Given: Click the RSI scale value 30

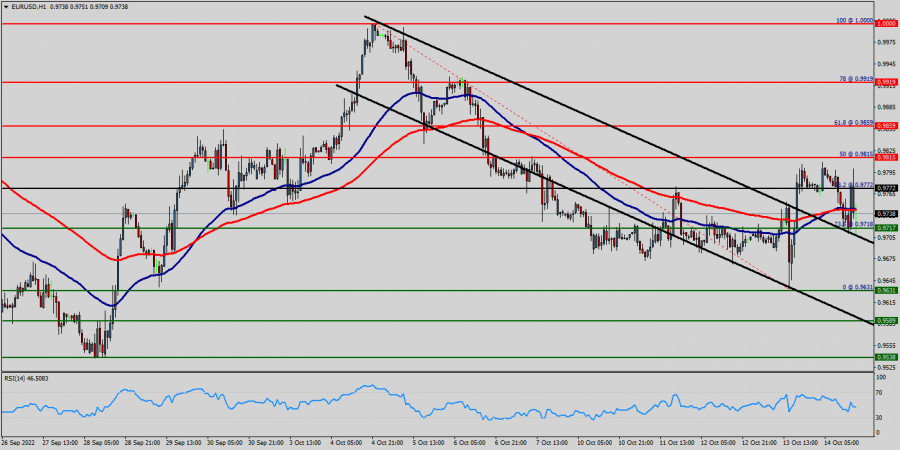Looking at the screenshot, I should (880, 417).
